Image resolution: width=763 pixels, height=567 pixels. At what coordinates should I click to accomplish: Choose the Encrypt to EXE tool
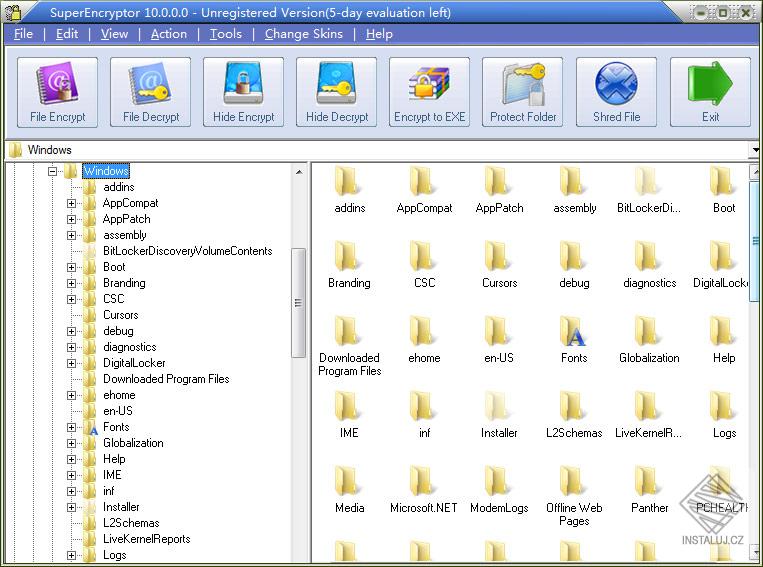pyautogui.click(x=429, y=91)
